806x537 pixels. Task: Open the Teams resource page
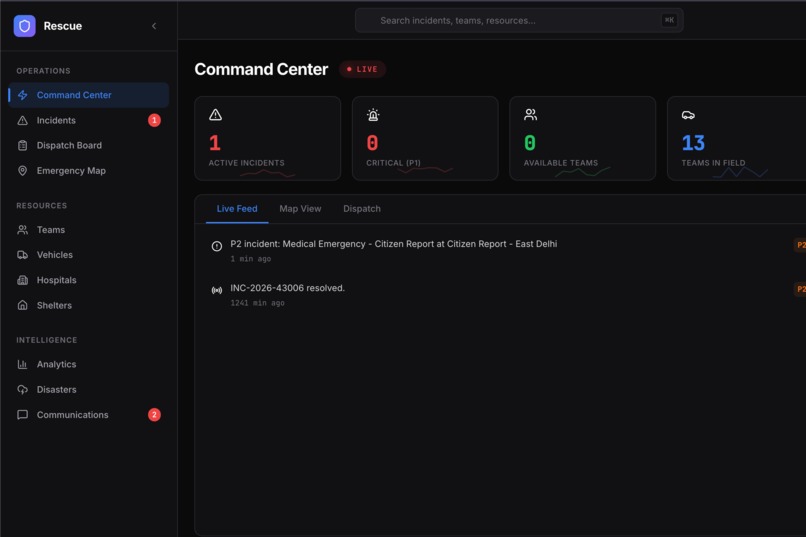(88, 230)
